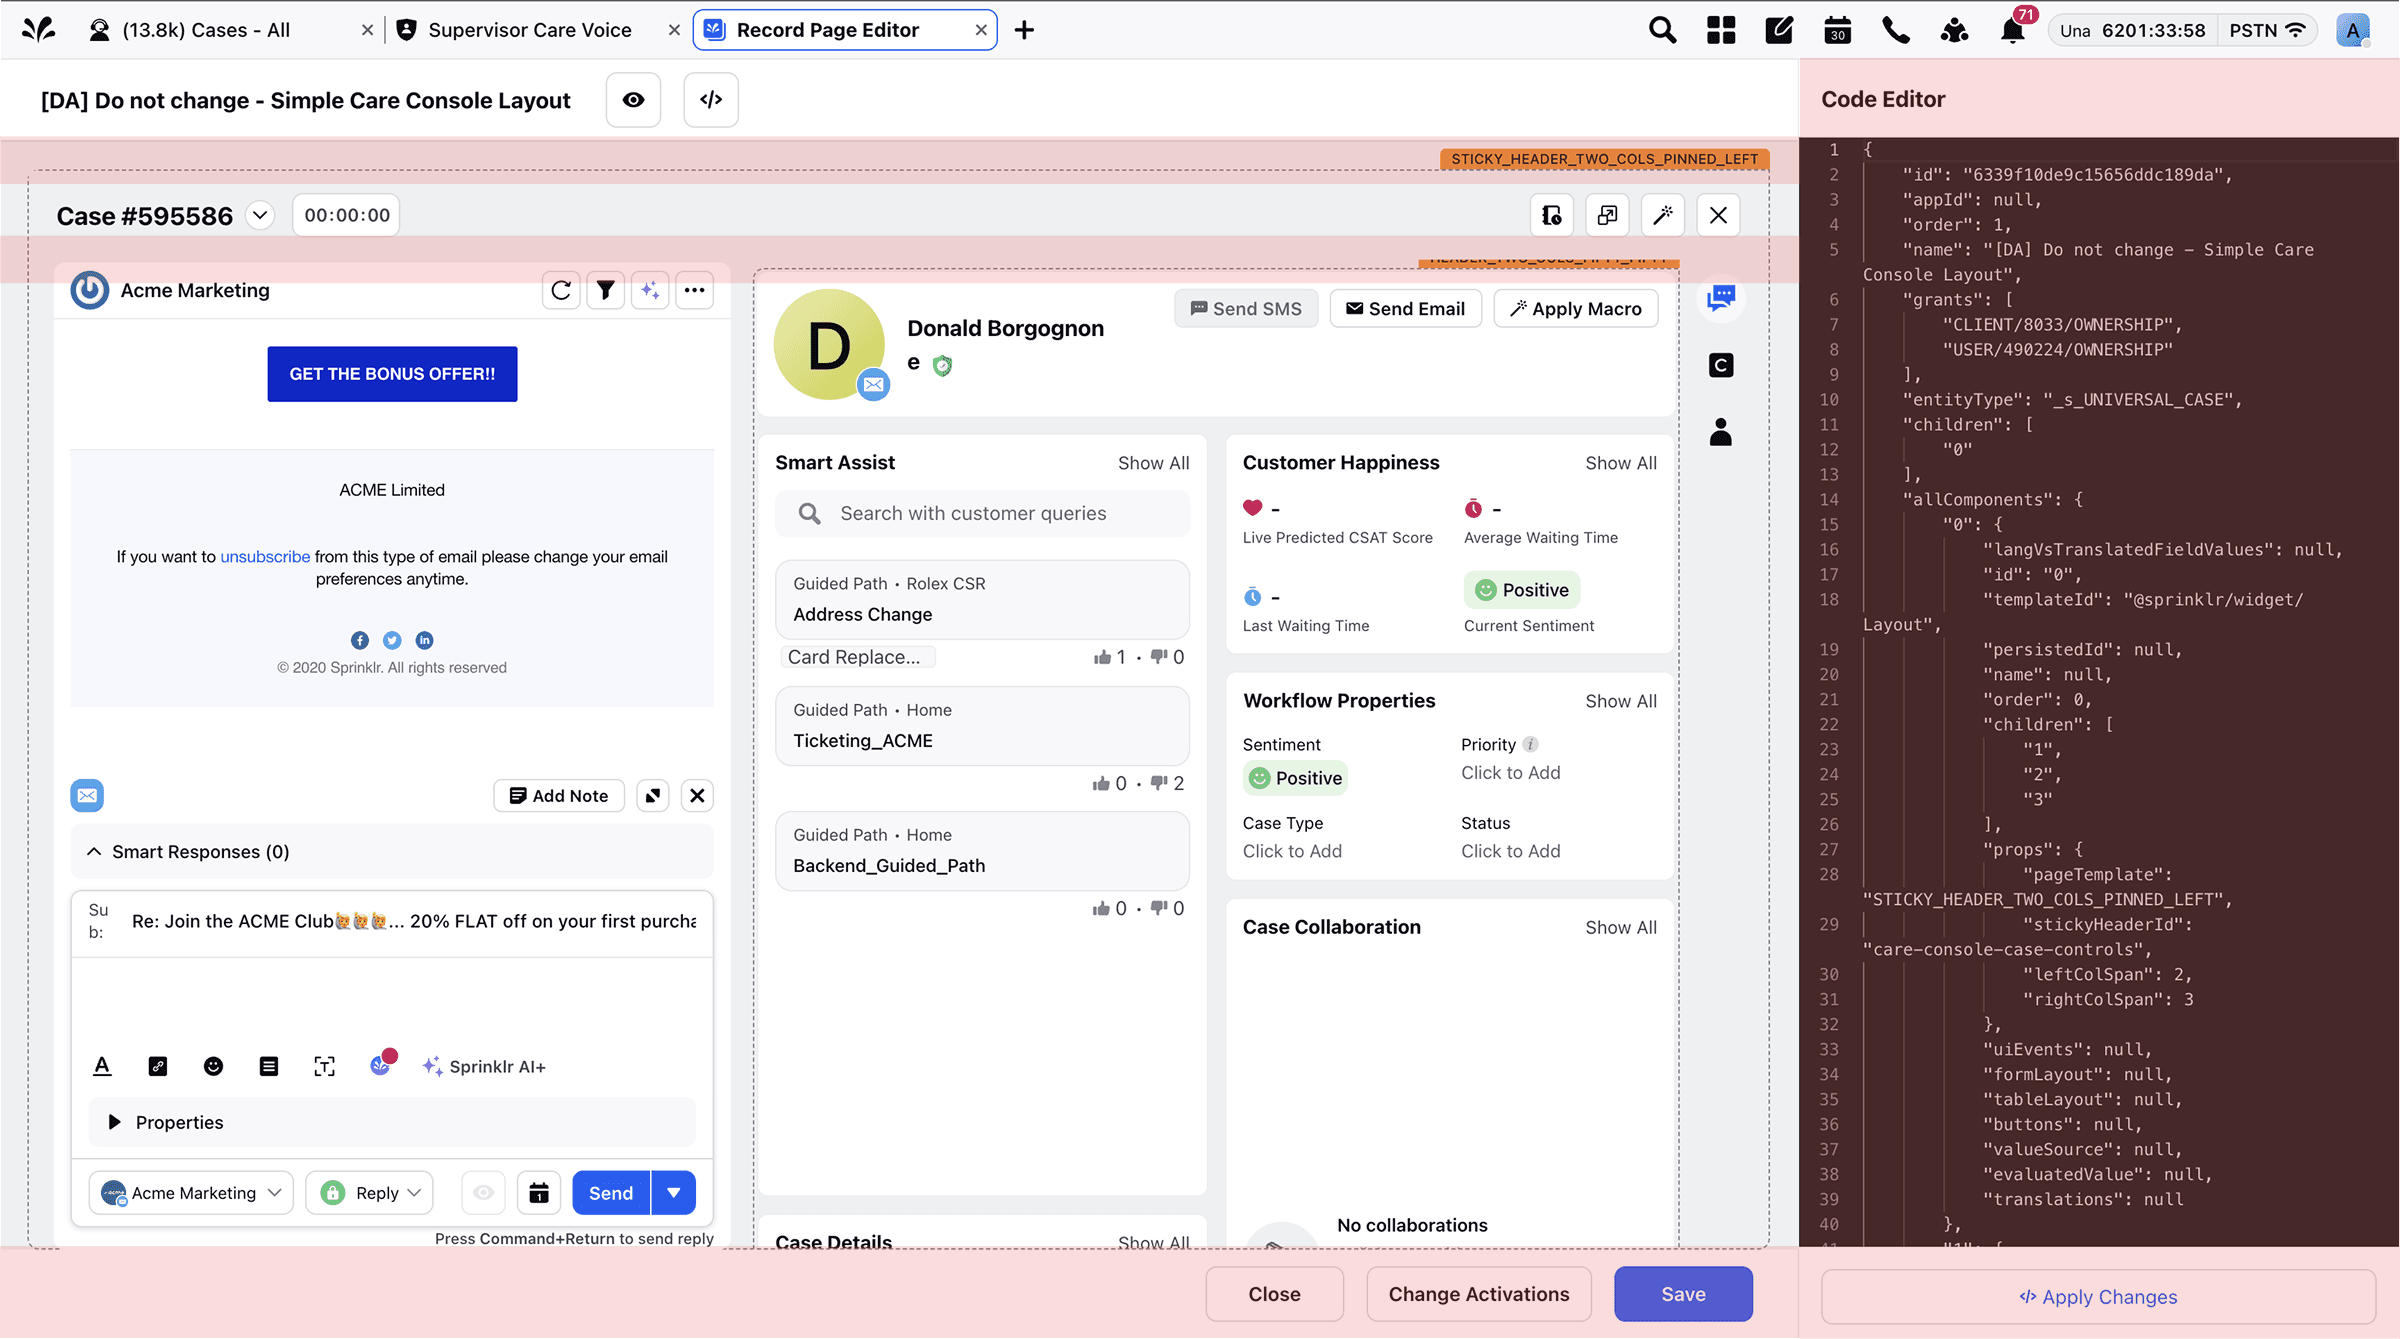Open the calendar icon in top bar
This screenshot has height=1339, width=2400.
click(1838, 30)
